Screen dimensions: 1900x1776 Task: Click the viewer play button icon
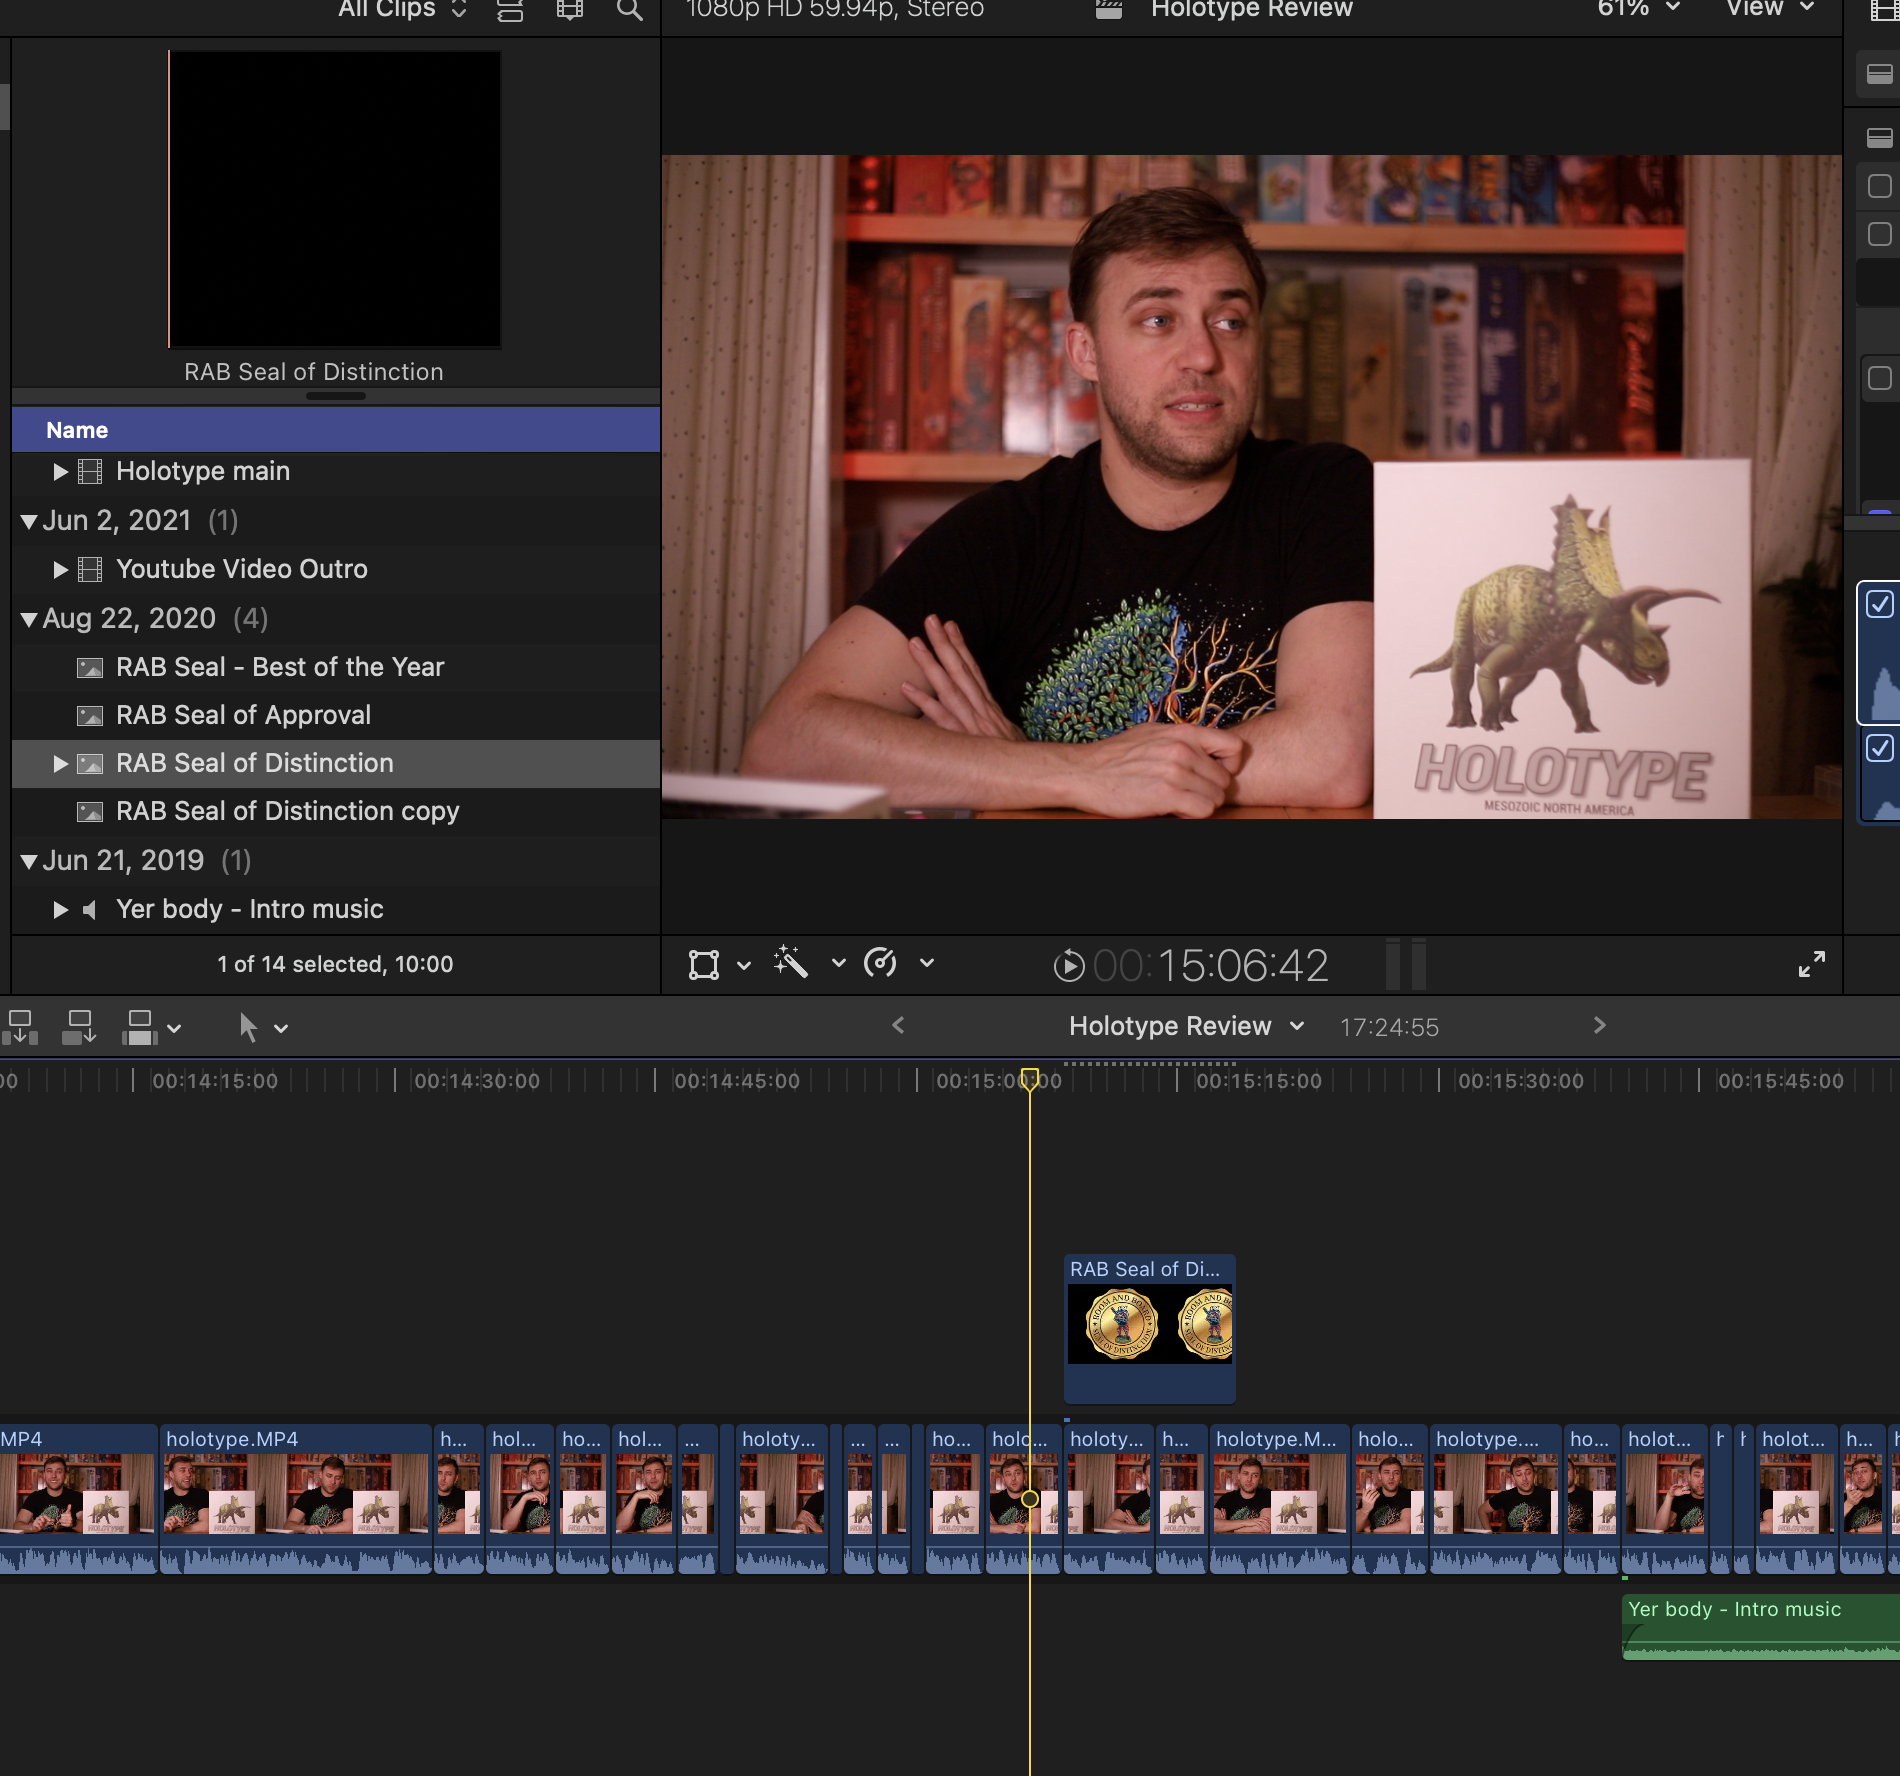point(1069,965)
